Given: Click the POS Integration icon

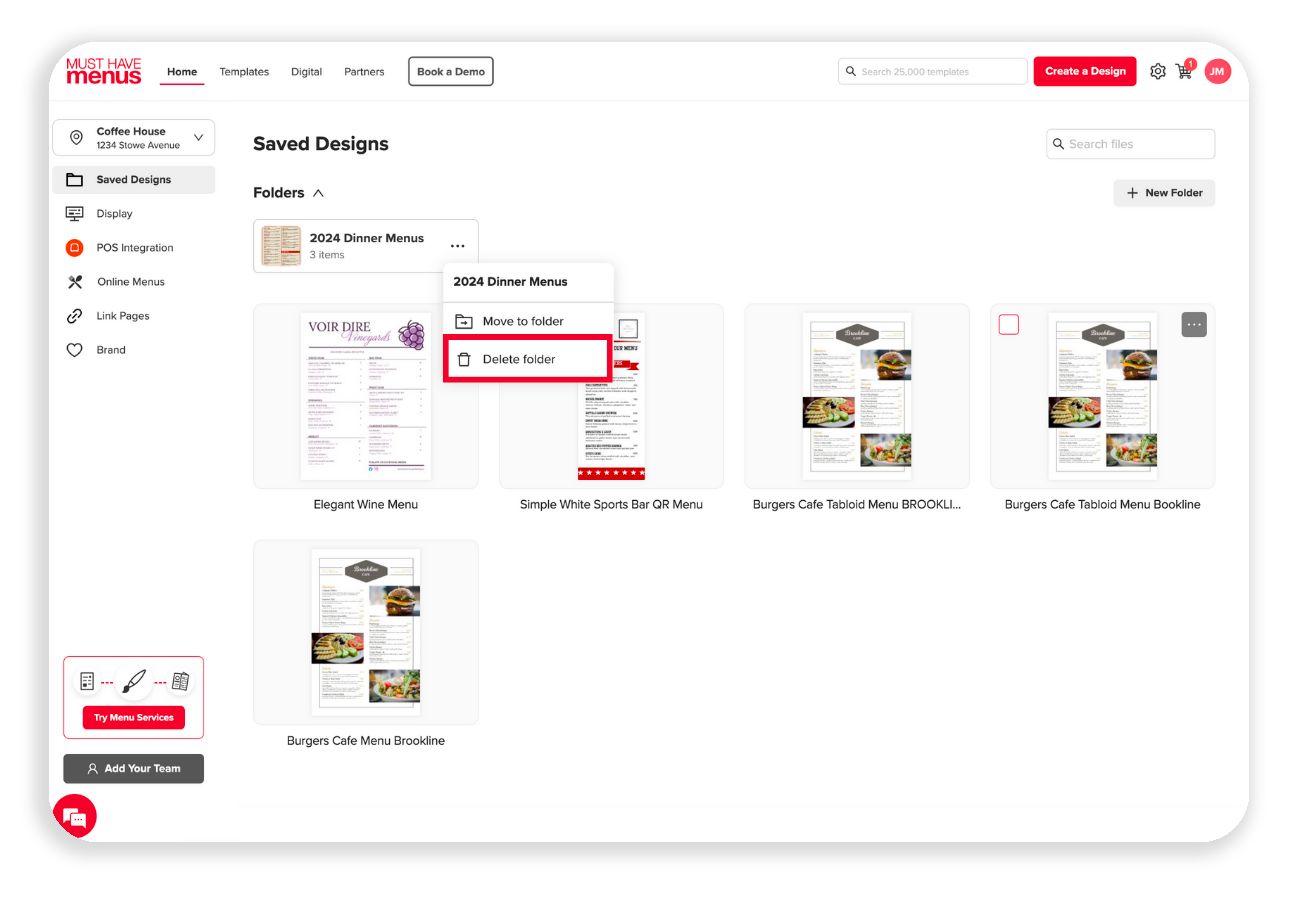Looking at the screenshot, I should (74, 248).
